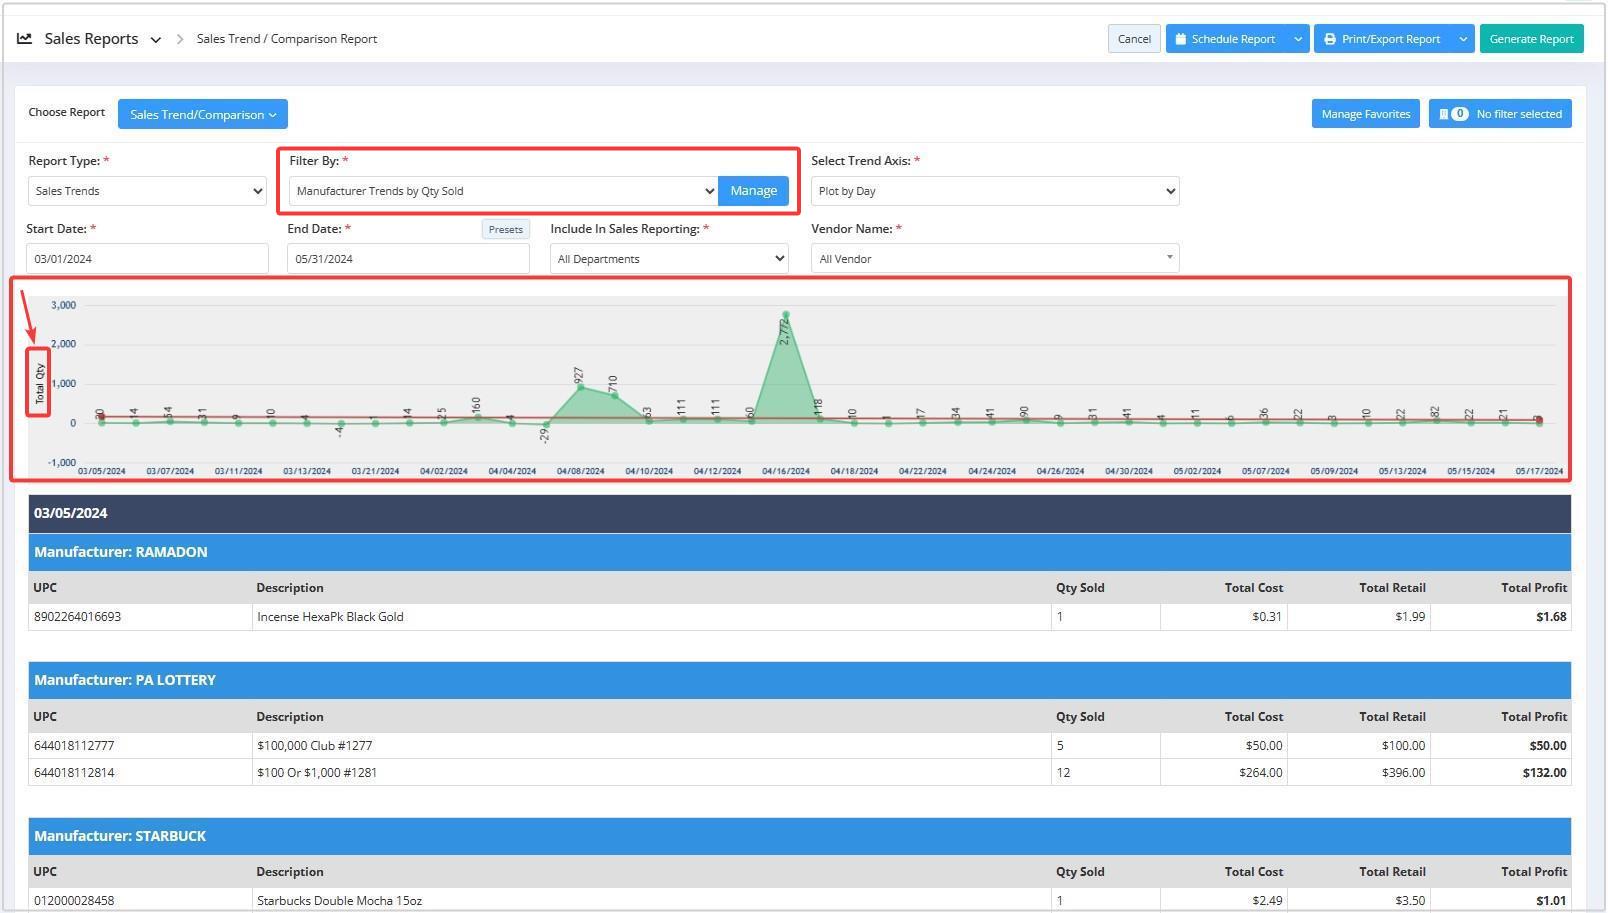Click UPC 644018112777 cell
Image resolution: width=1608 pixels, height=913 pixels.
pos(140,746)
